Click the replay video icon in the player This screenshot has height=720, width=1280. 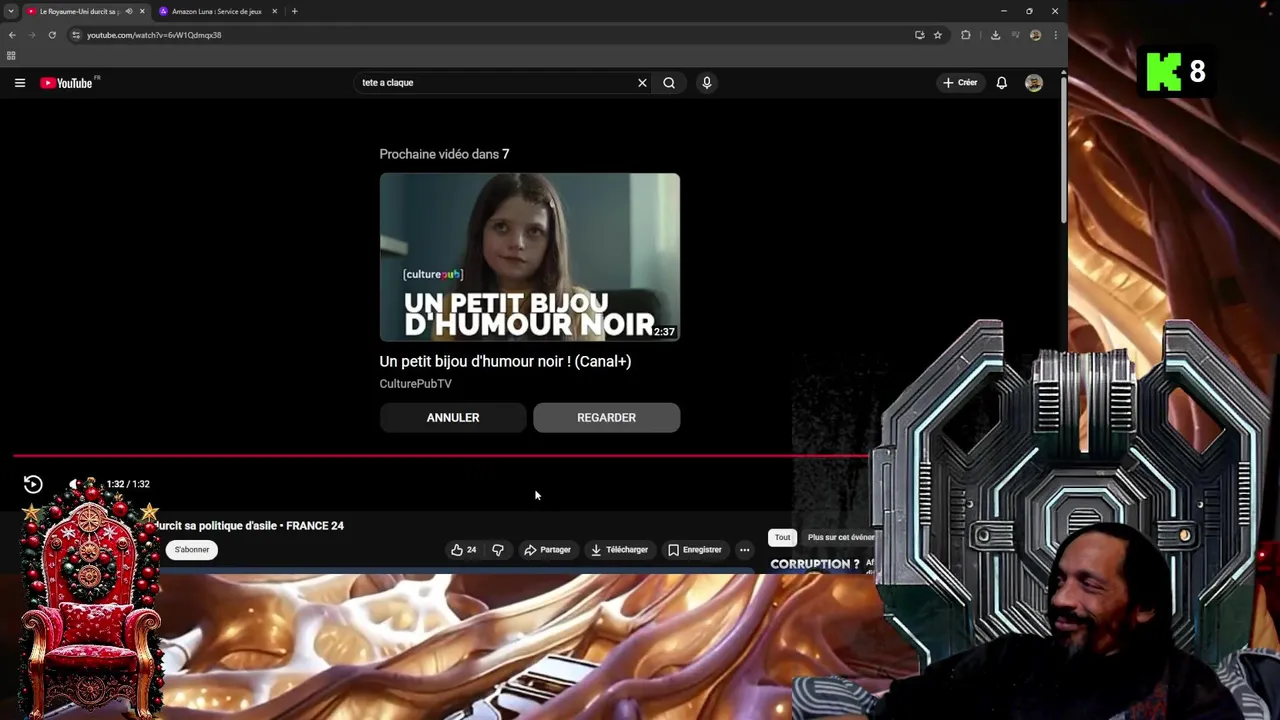tap(33, 484)
